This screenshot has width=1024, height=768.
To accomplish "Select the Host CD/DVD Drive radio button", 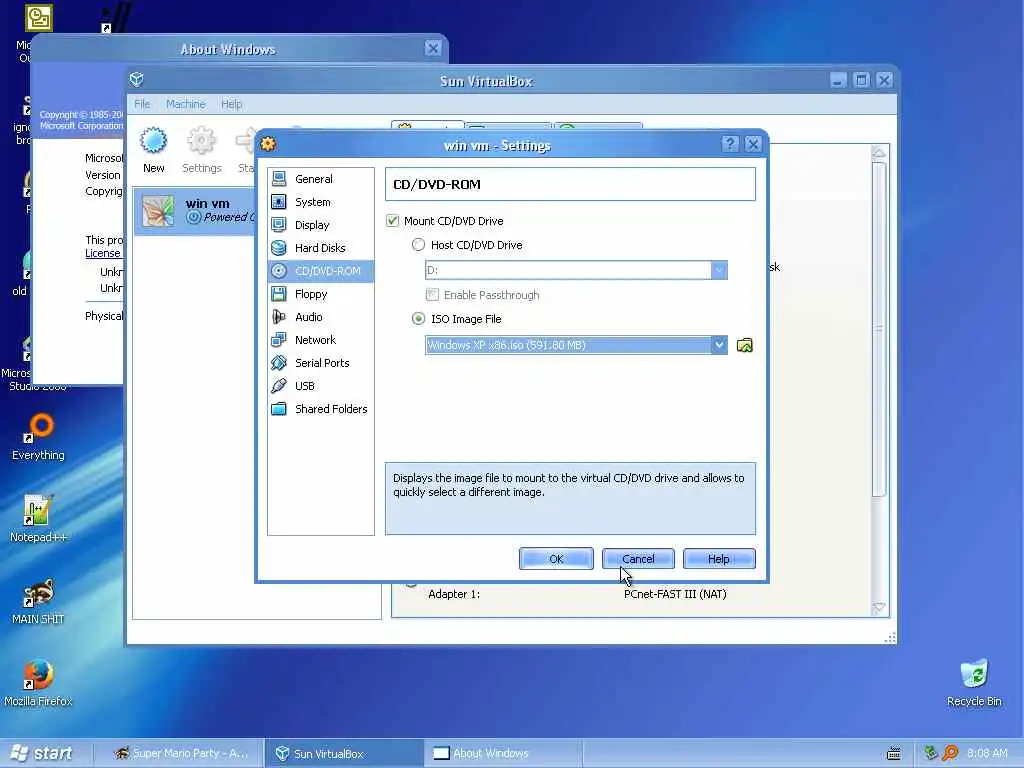I will (418, 245).
